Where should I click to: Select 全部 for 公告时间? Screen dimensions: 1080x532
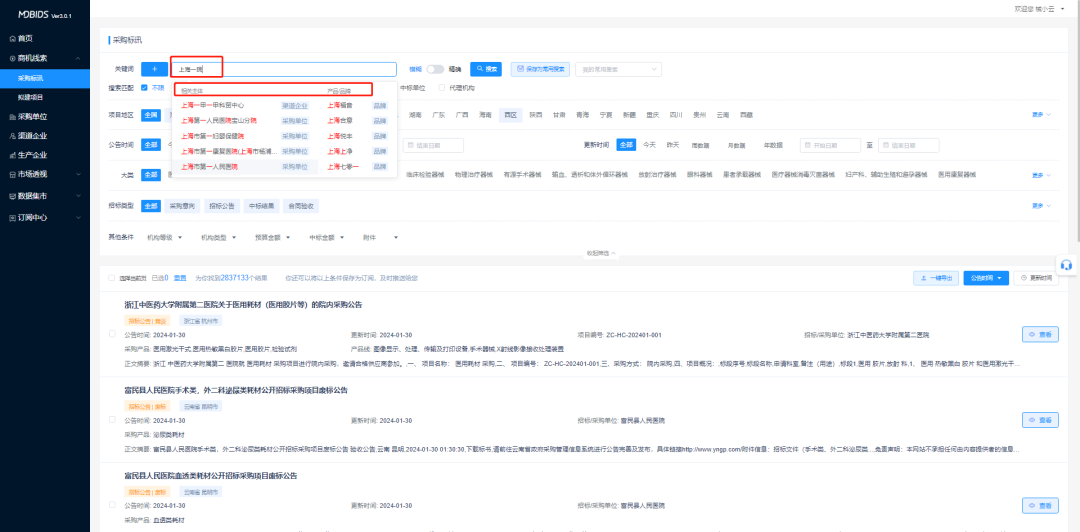(151, 145)
